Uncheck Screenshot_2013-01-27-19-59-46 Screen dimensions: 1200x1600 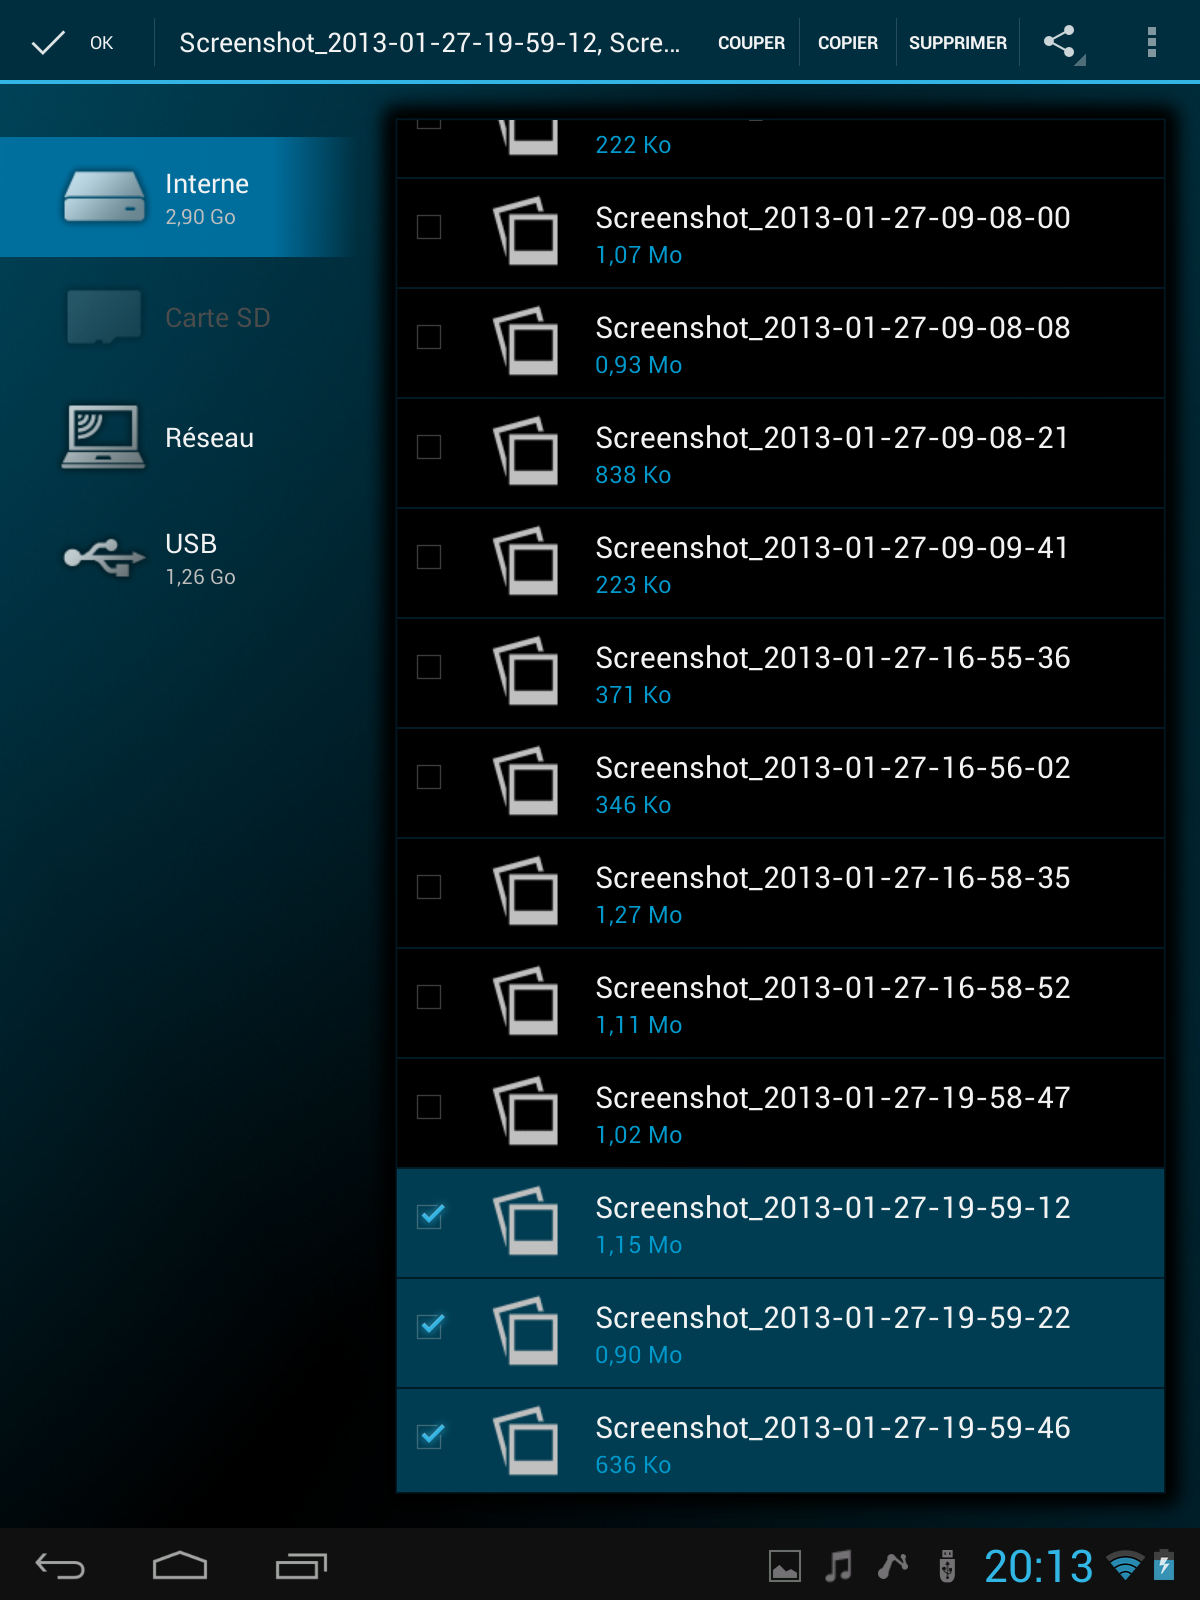tap(430, 1436)
